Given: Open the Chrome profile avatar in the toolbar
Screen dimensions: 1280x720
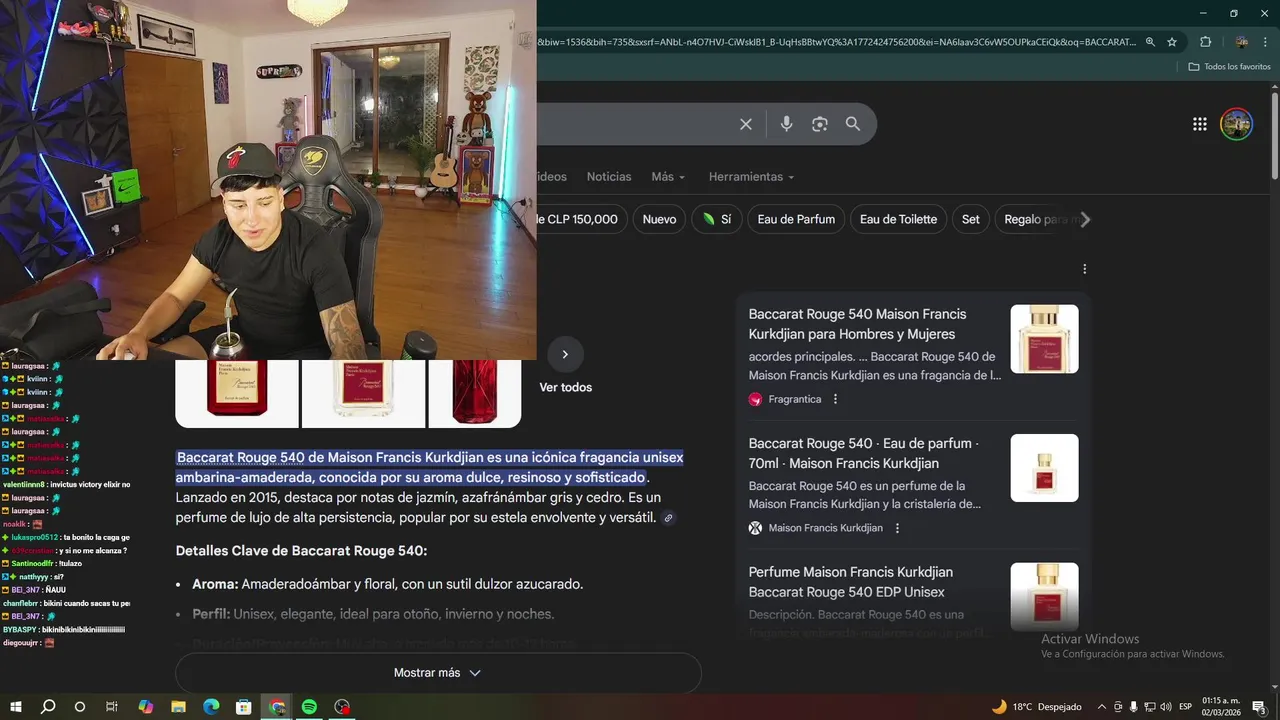Looking at the screenshot, I should click(x=1241, y=42).
